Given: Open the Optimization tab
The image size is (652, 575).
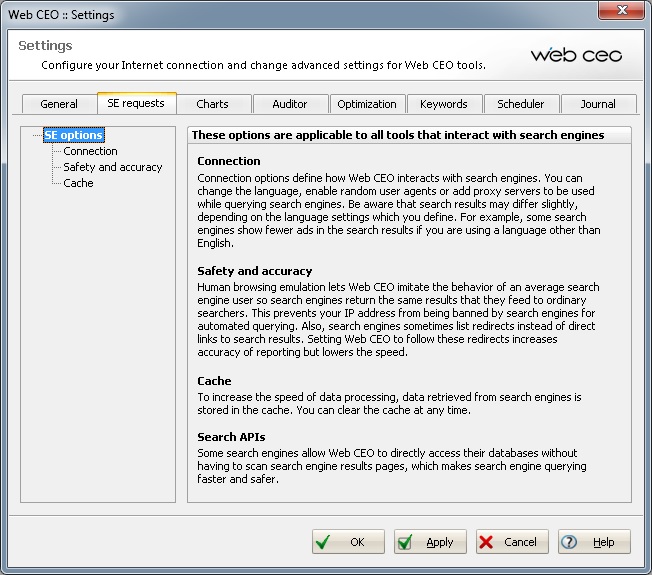Looking at the screenshot, I should (367, 104).
